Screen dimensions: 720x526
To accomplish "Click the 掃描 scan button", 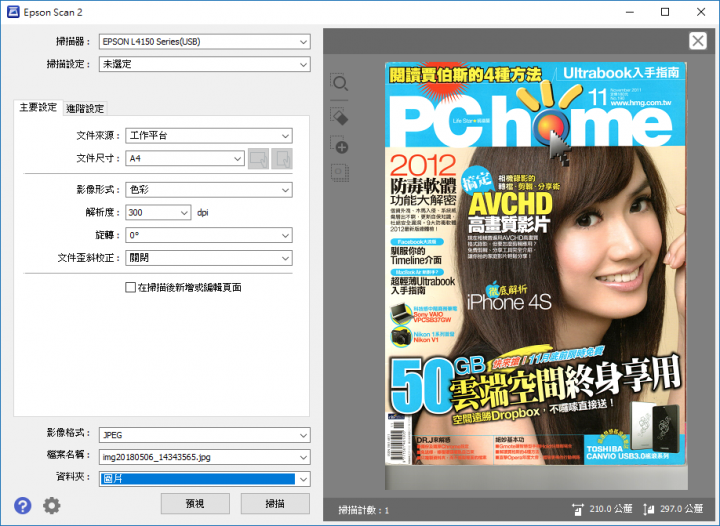I will [x=275, y=504].
